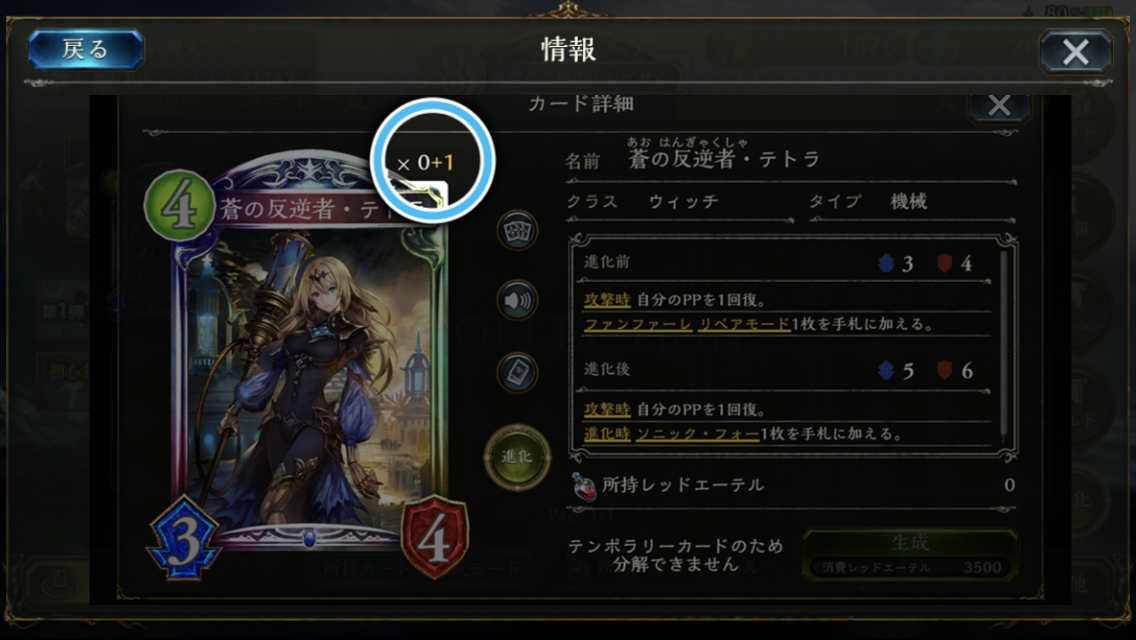Close the 情報 window with X
The image size is (1136, 640).
[x=1076, y=51]
